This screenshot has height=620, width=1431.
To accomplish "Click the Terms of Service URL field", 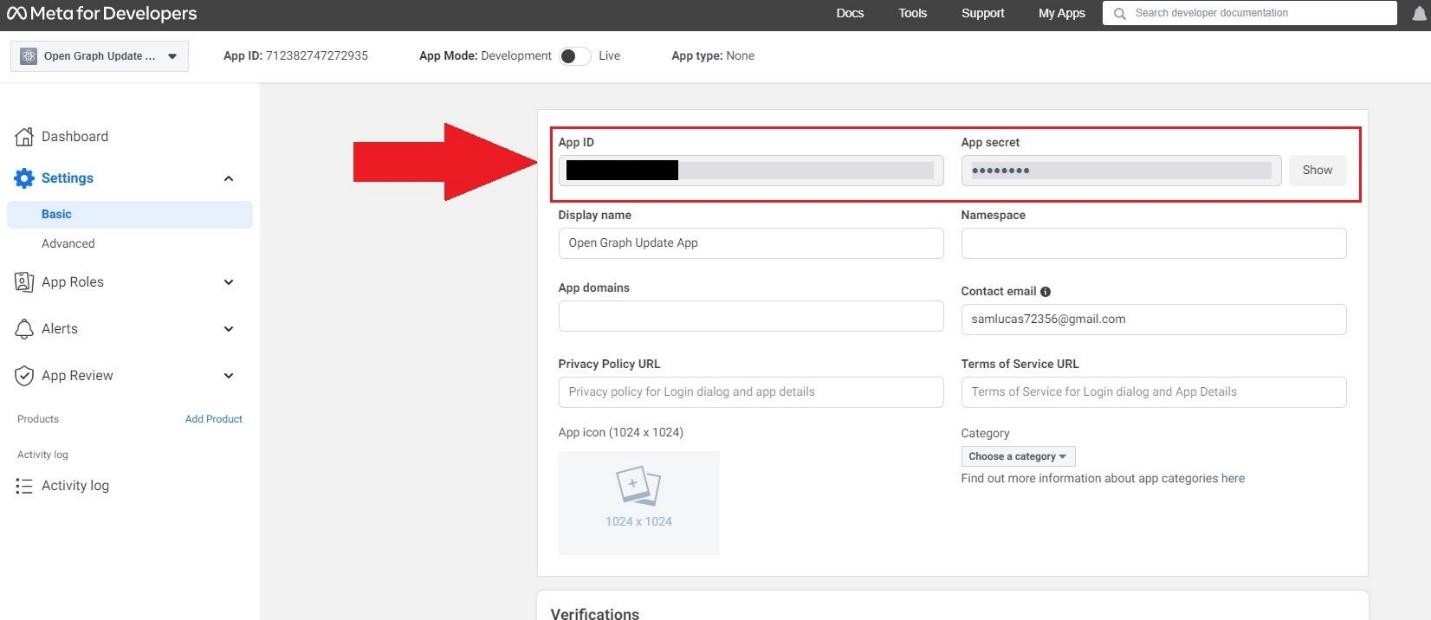I will click(x=1154, y=392).
